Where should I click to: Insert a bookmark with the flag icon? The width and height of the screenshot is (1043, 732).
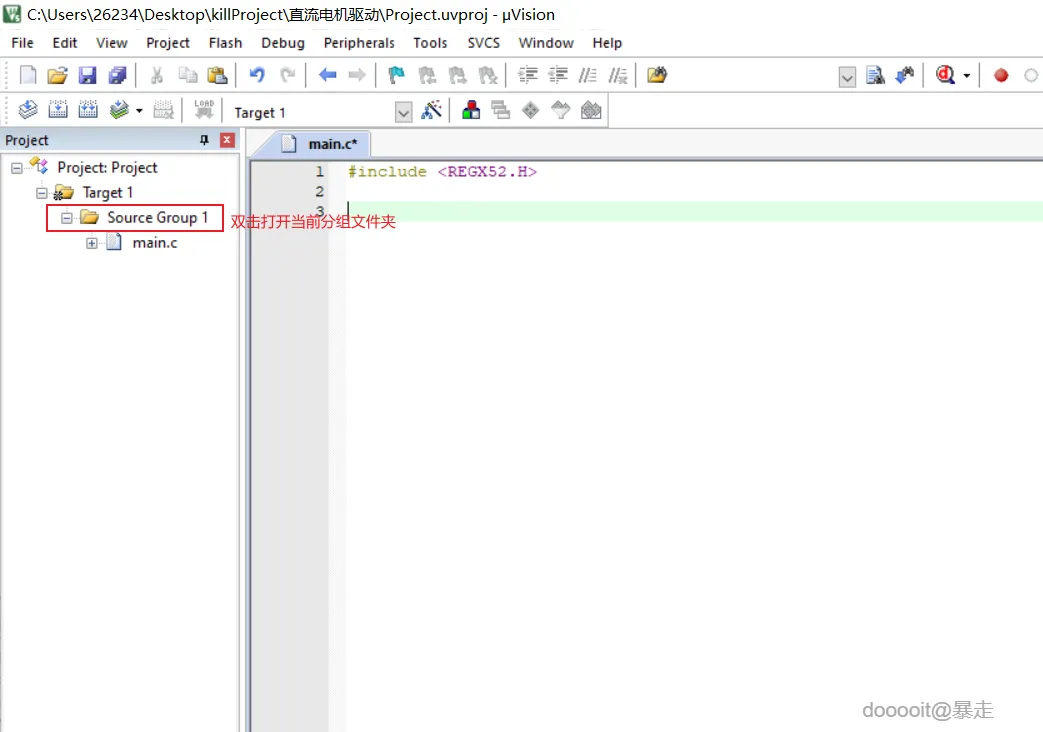tap(396, 75)
